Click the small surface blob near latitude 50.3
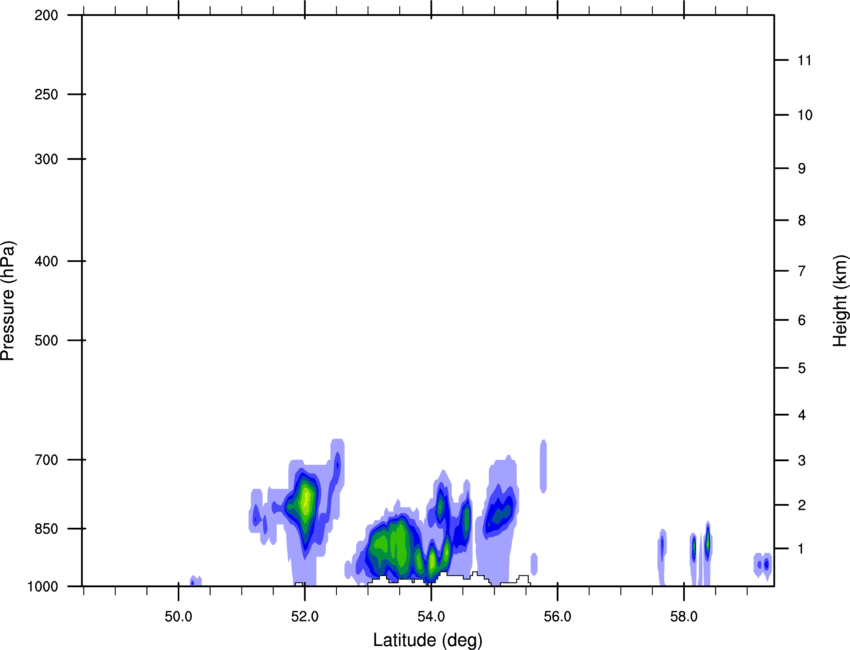 196,581
